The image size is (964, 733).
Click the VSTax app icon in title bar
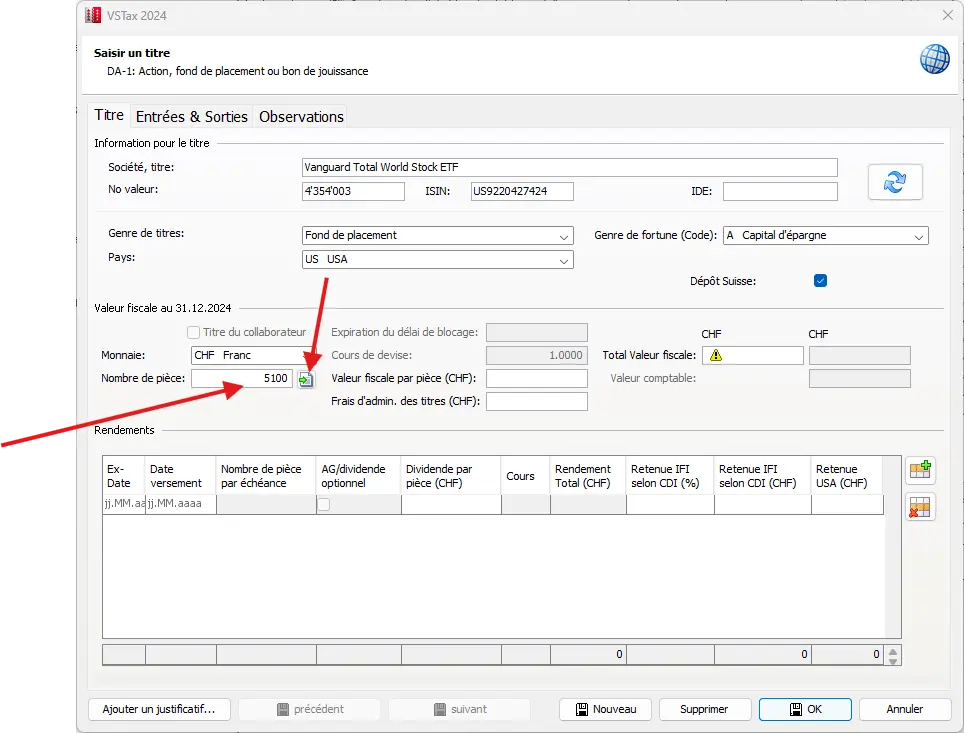coord(93,15)
